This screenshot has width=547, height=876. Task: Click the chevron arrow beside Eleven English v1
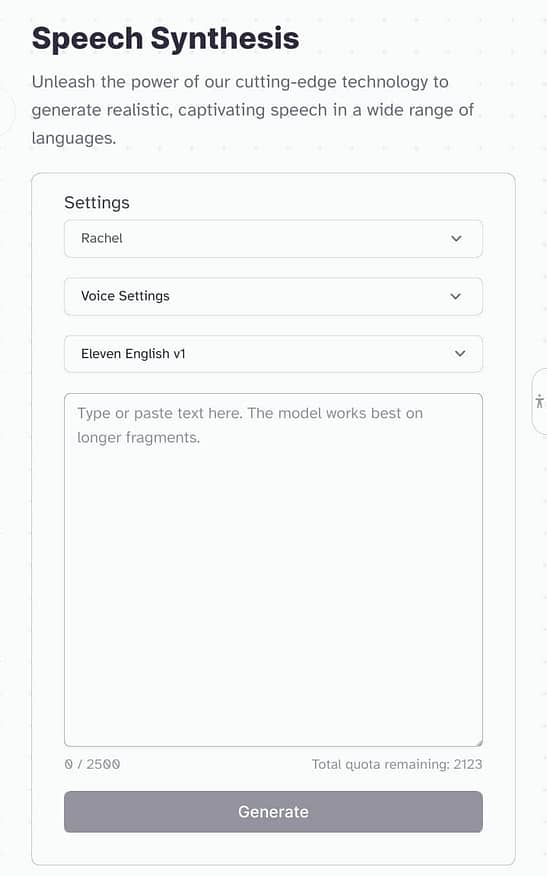pos(460,354)
